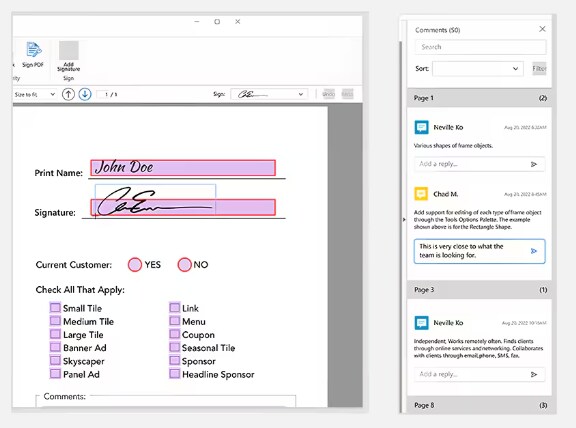Check the Headline Sponsor checkbox
Viewport: 576px width, 428px height.
pos(174,374)
